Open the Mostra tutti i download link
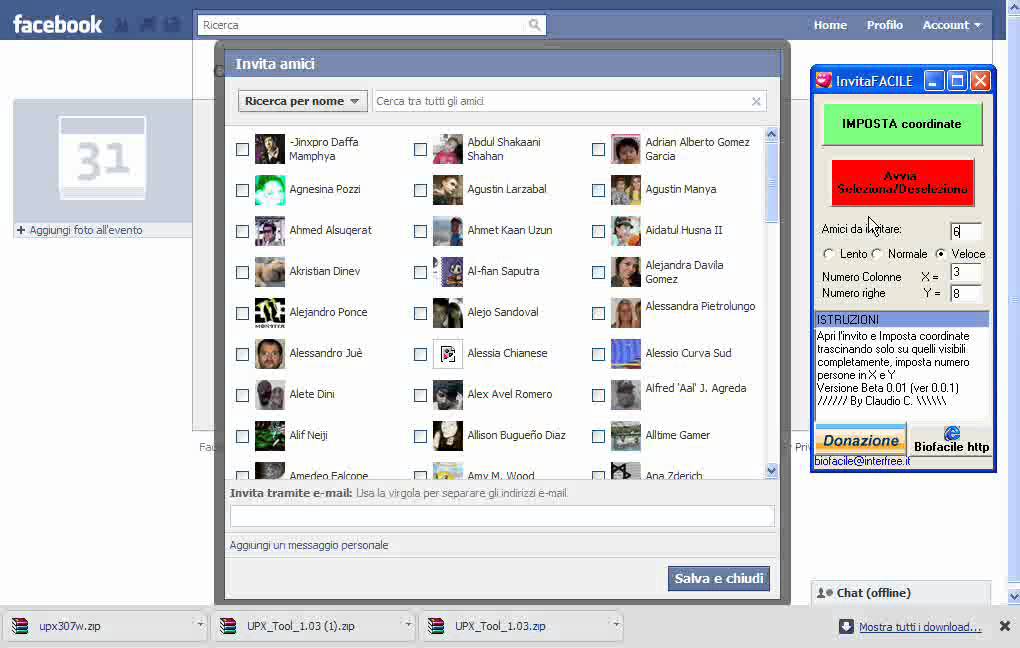This screenshot has height=648, width=1020. click(920, 627)
